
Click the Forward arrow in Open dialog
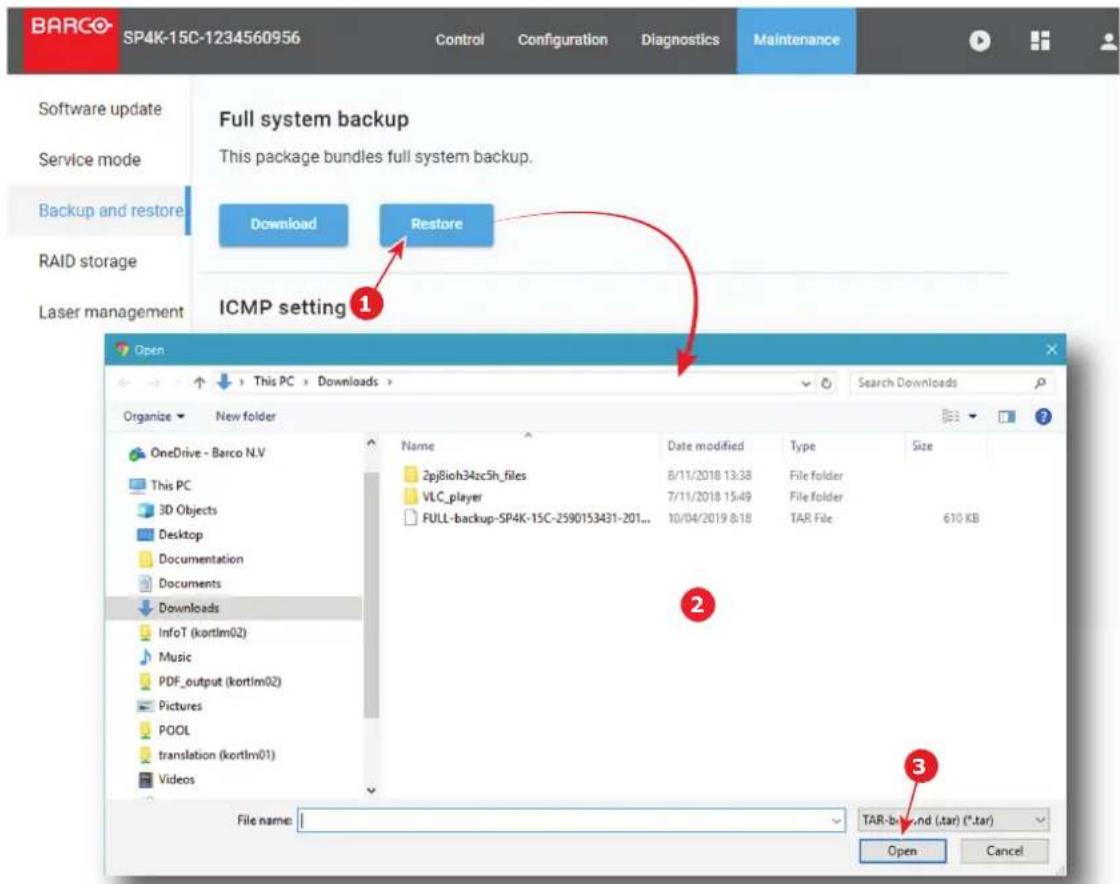[x=153, y=383]
